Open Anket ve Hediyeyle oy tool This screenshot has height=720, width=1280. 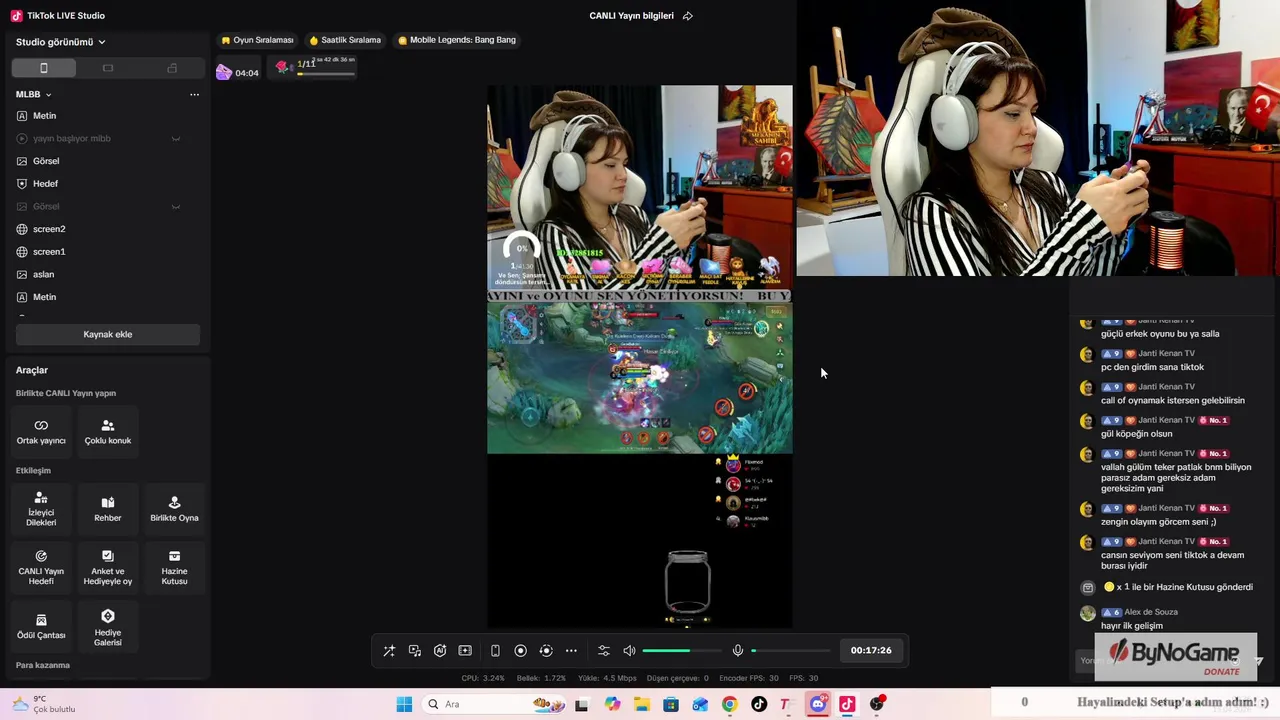coord(108,567)
